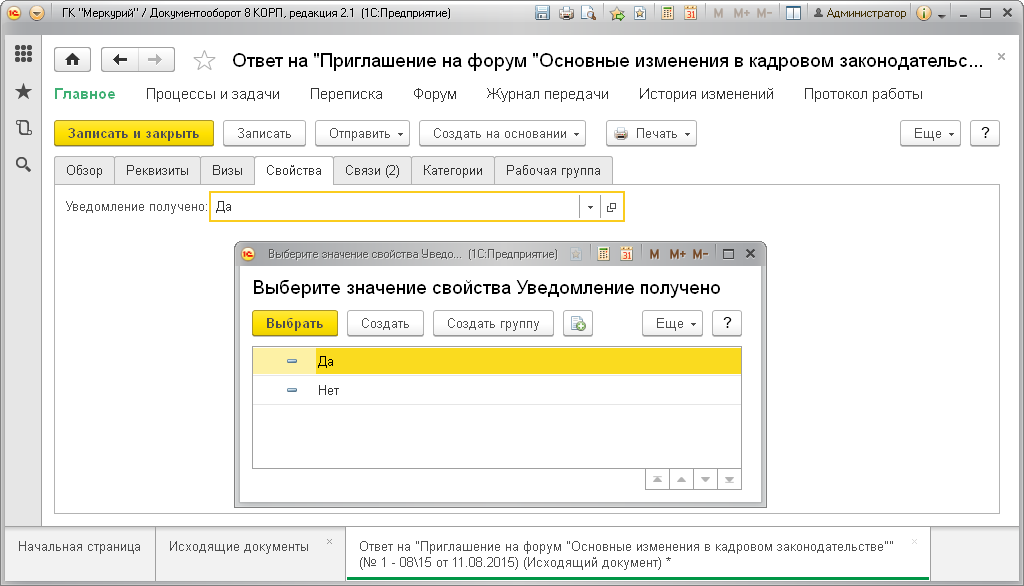Switch to Визы tab
Viewport: 1024px width, 586px height.
(x=227, y=171)
